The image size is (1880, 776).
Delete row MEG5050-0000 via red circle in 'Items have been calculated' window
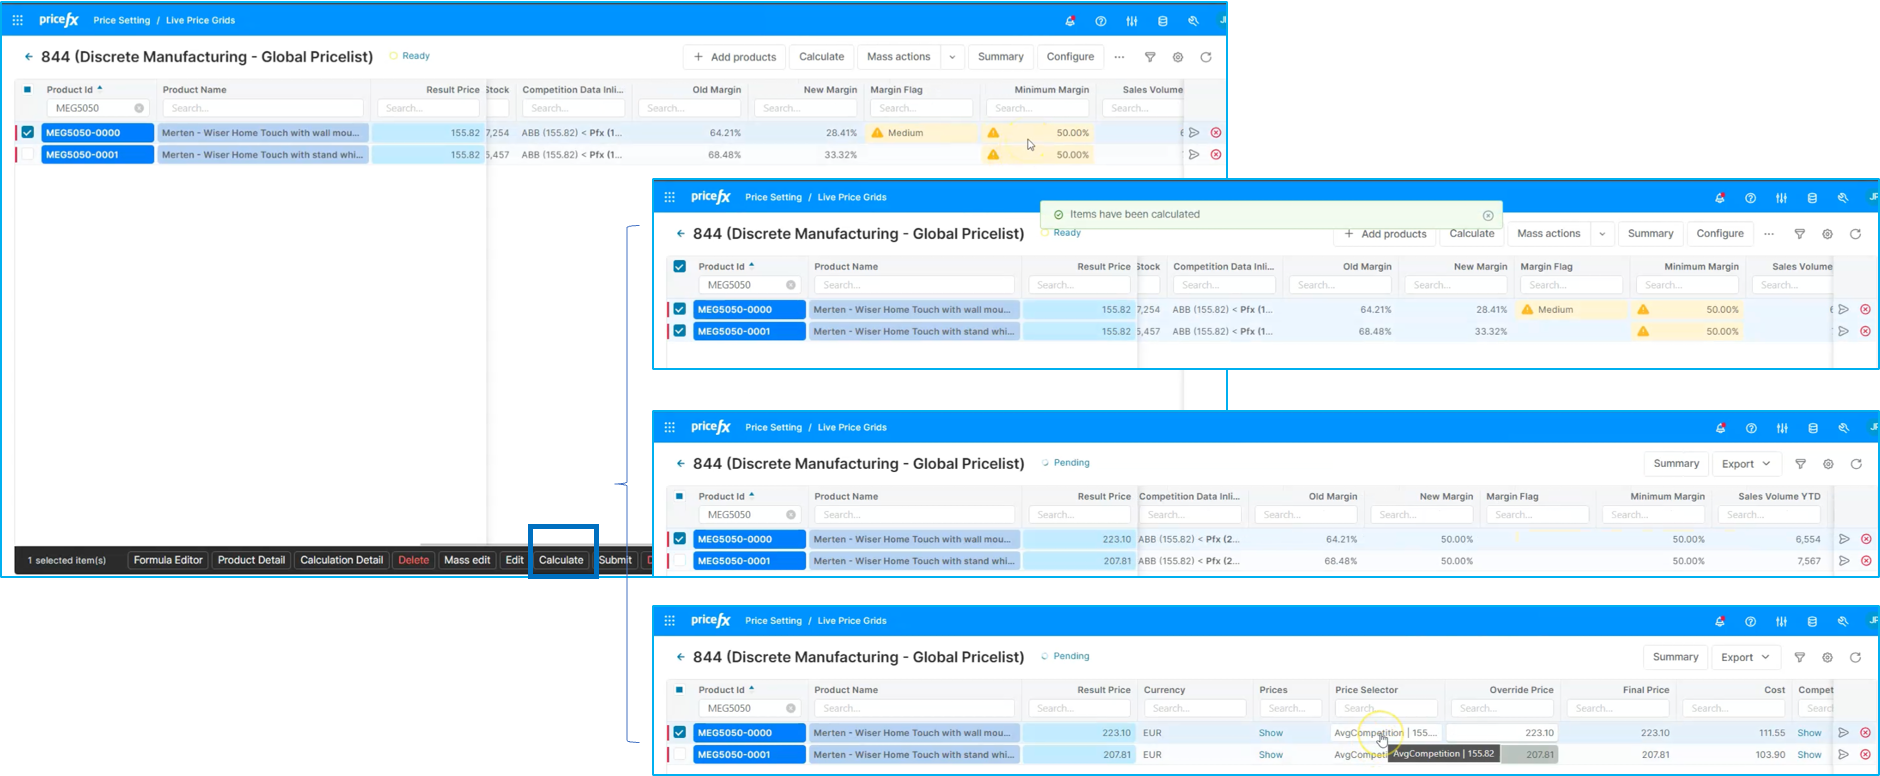pos(1866,309)
